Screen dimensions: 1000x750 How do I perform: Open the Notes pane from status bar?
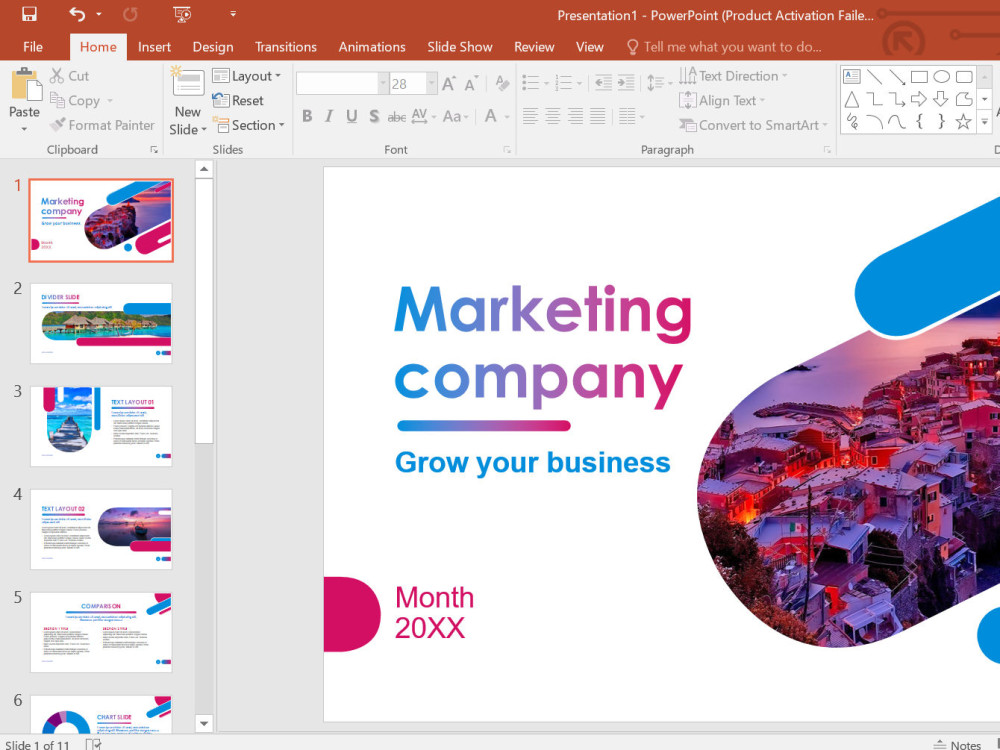(957, 744)
